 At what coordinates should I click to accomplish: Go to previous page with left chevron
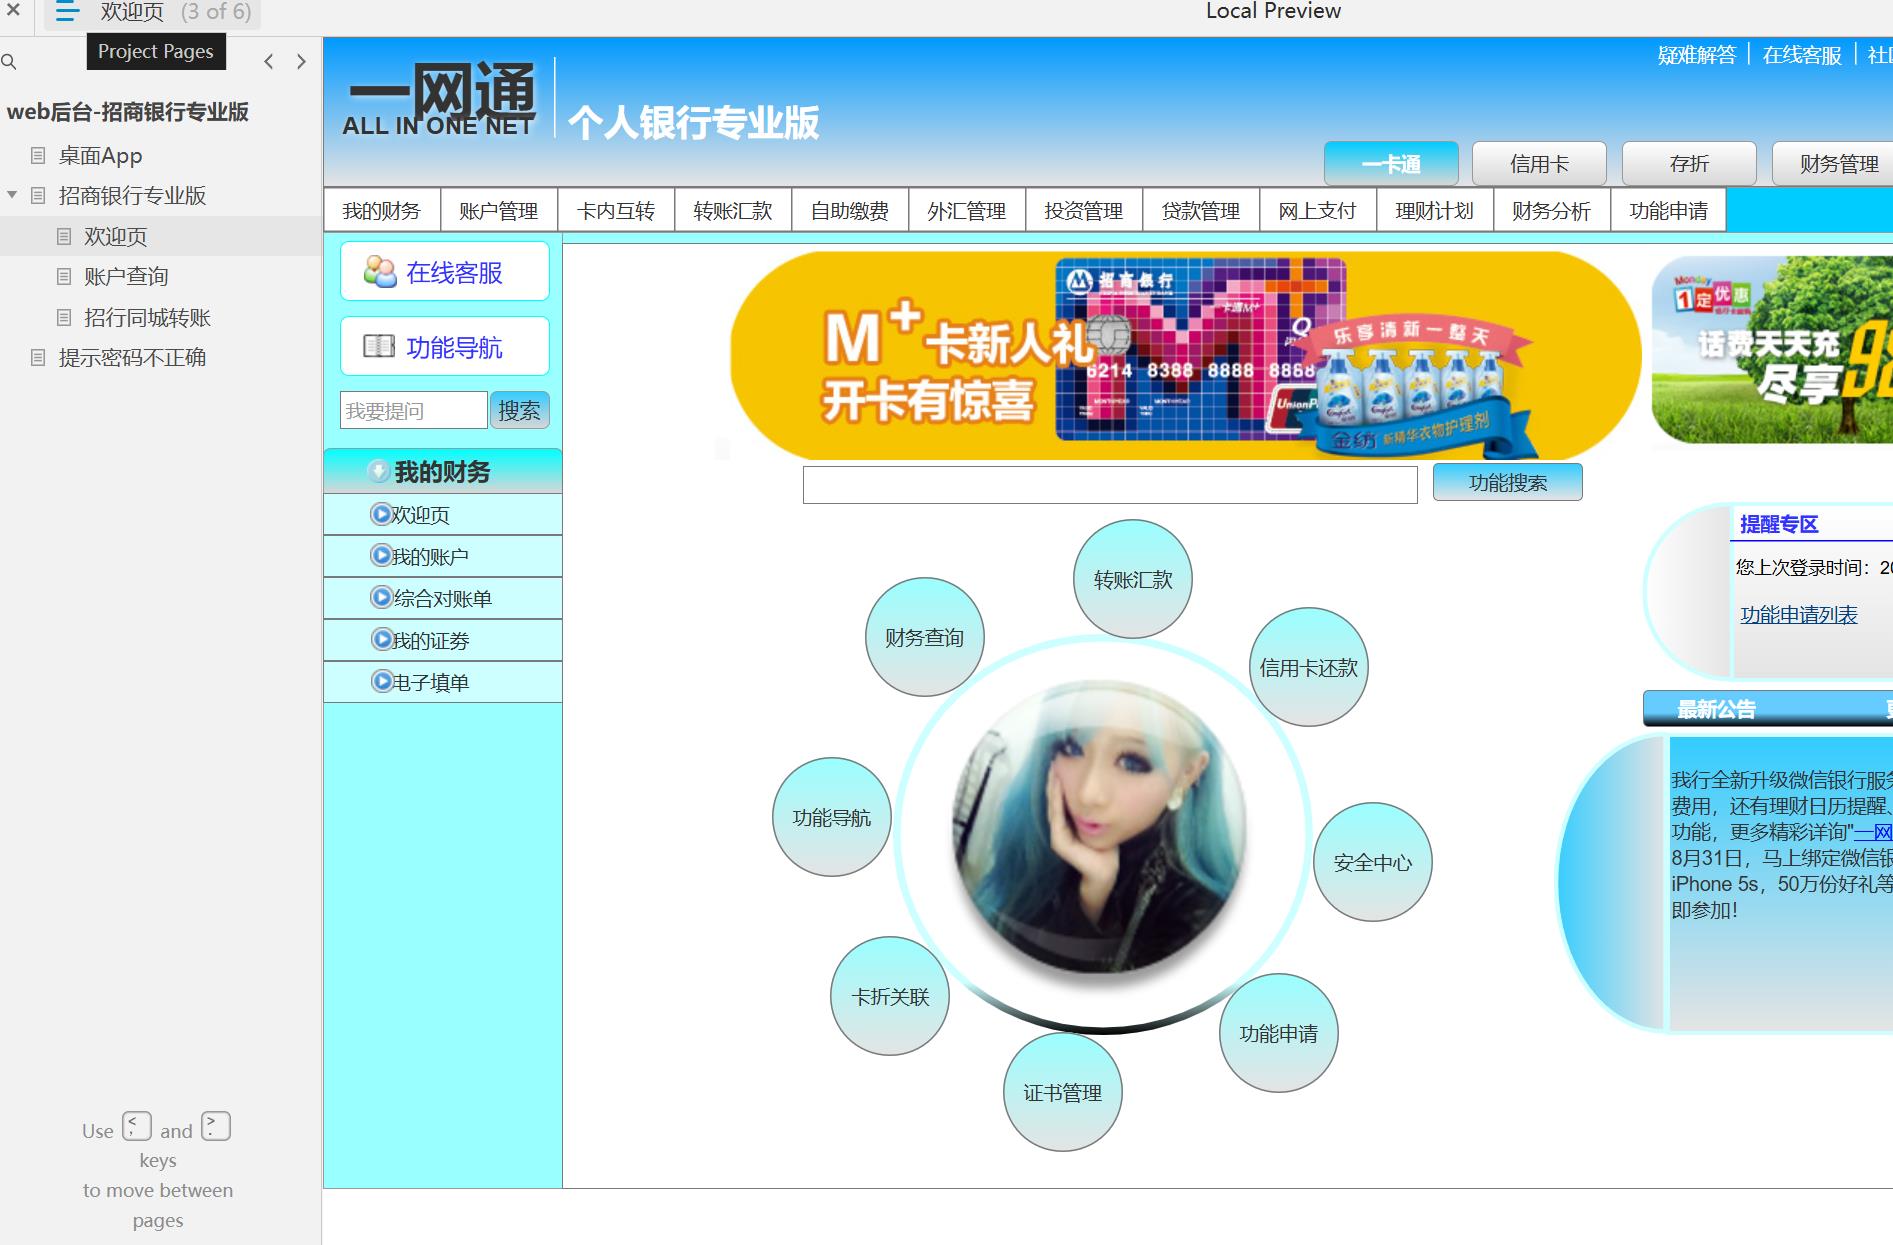[x=268, y=62]
